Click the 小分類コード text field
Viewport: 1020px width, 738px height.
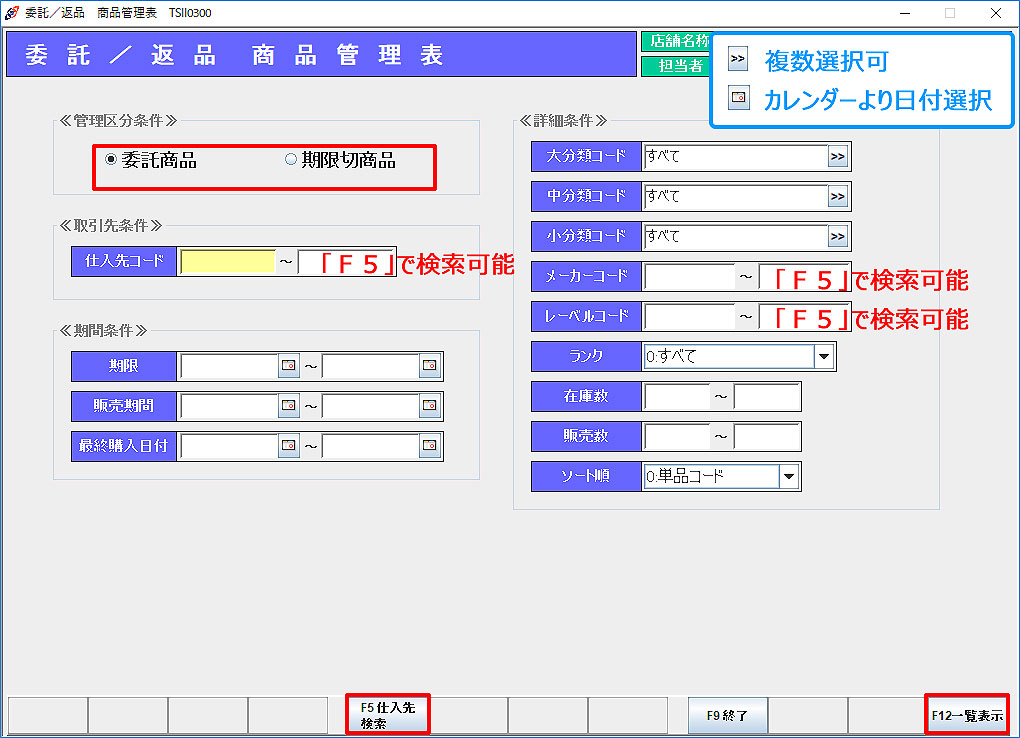coord(735,237)
